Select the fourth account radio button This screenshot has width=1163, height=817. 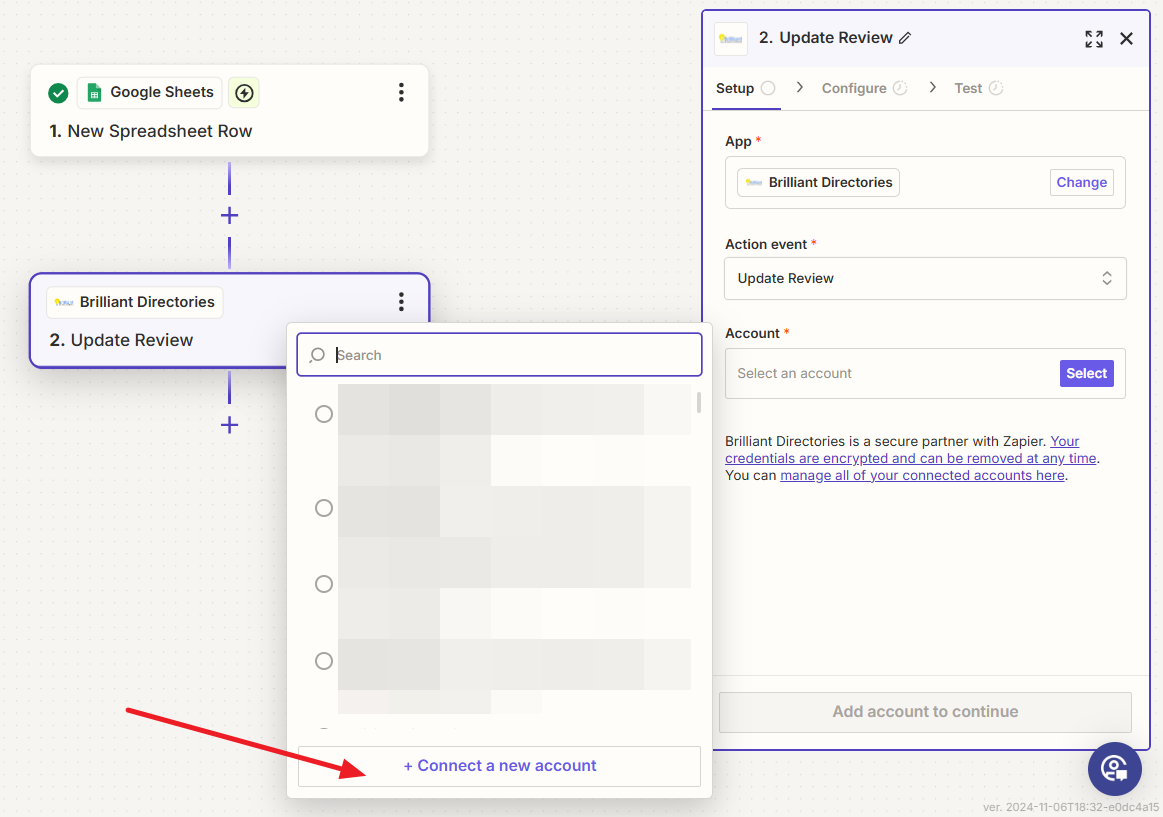(x=323, y=661)
